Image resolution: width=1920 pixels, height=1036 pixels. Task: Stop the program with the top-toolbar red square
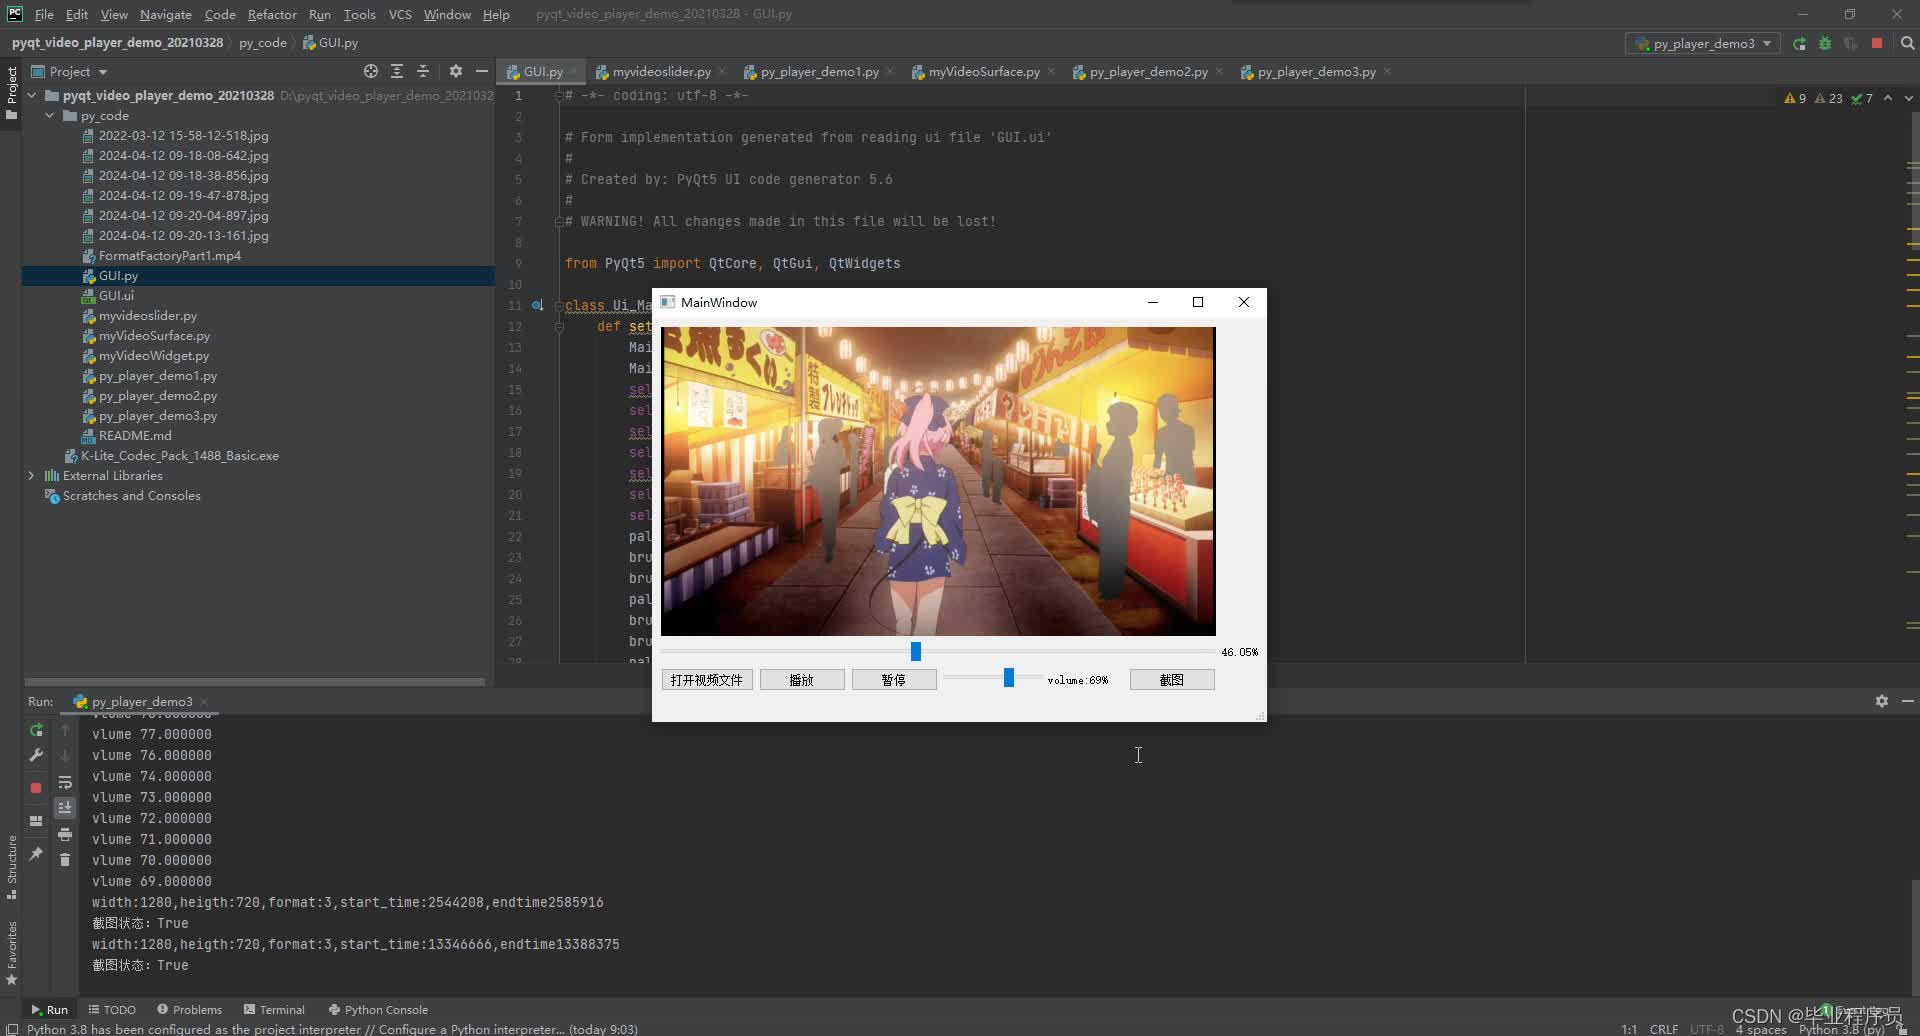pos(1877,43)
